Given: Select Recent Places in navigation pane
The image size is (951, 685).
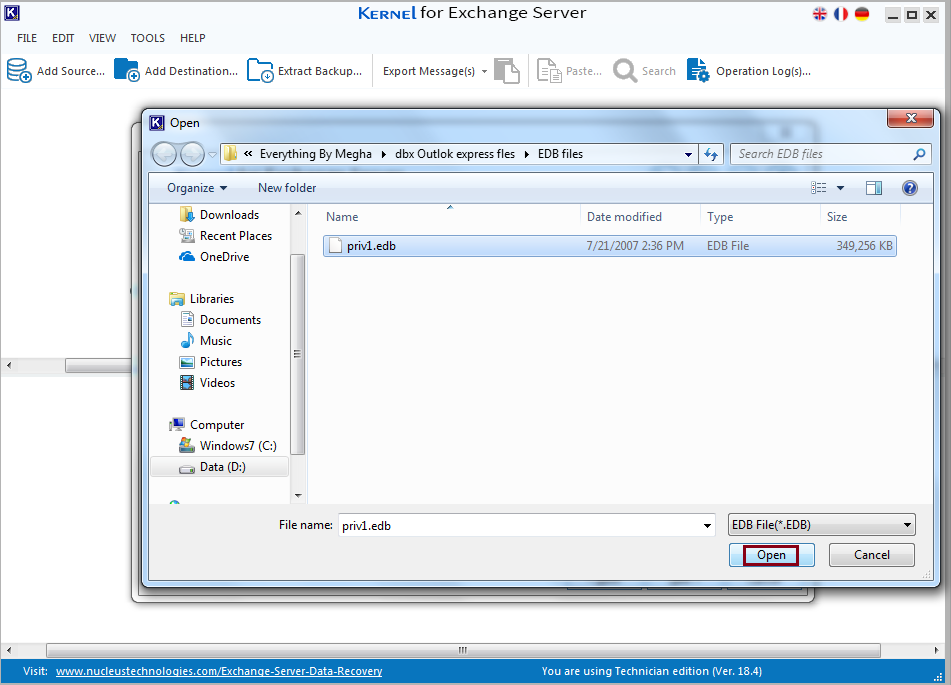Looking at the screenshot, I should [226, 235].
